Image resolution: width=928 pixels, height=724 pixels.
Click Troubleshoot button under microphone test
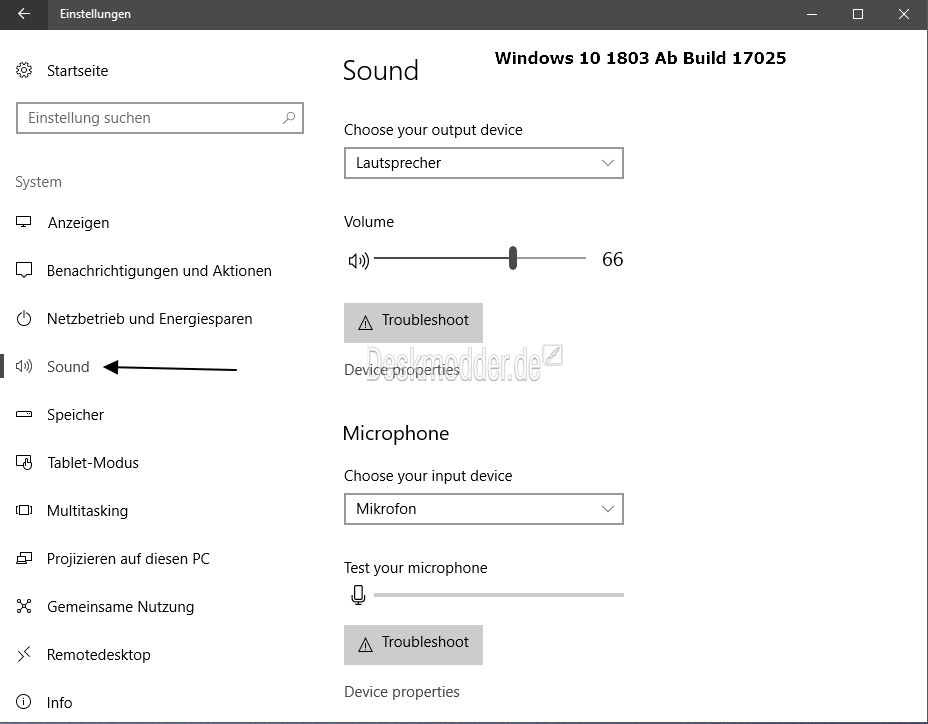(x=413, y=645)
